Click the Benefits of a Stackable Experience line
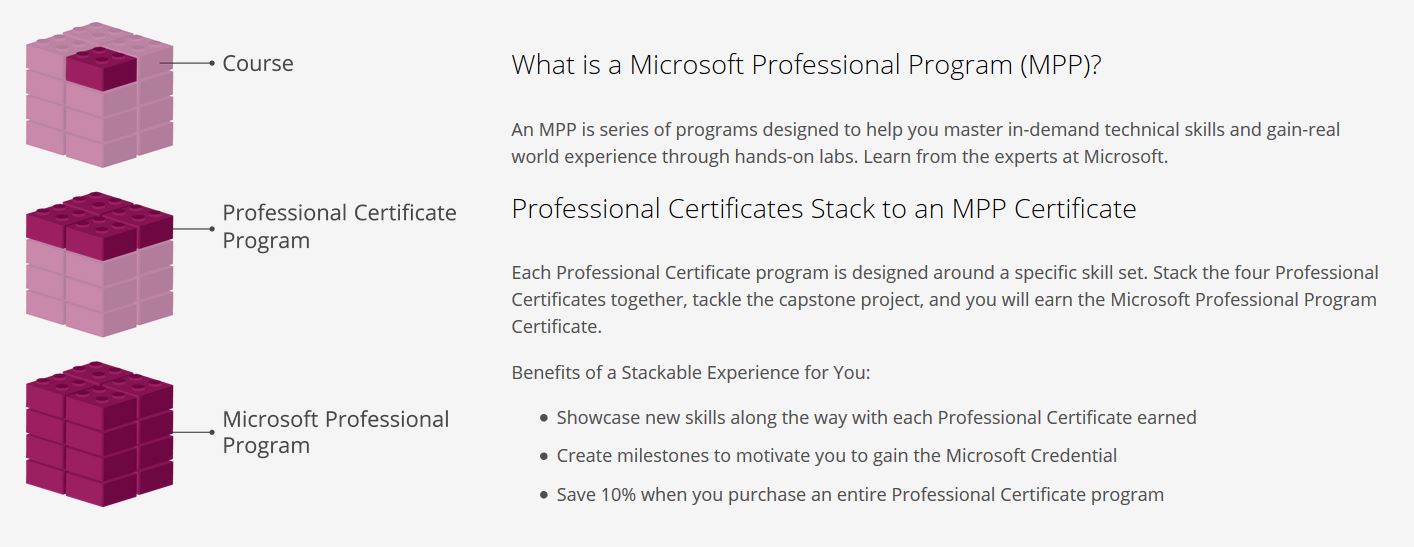1414x547 pixels. (691, 373)
